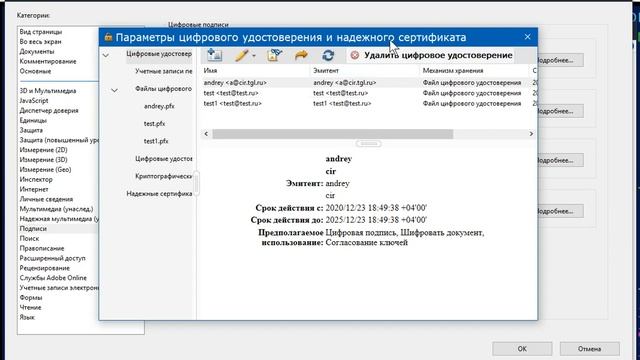Open the dropdown arrow beside the pencil icon
This screenshot has height=360, width=640.
254,56
